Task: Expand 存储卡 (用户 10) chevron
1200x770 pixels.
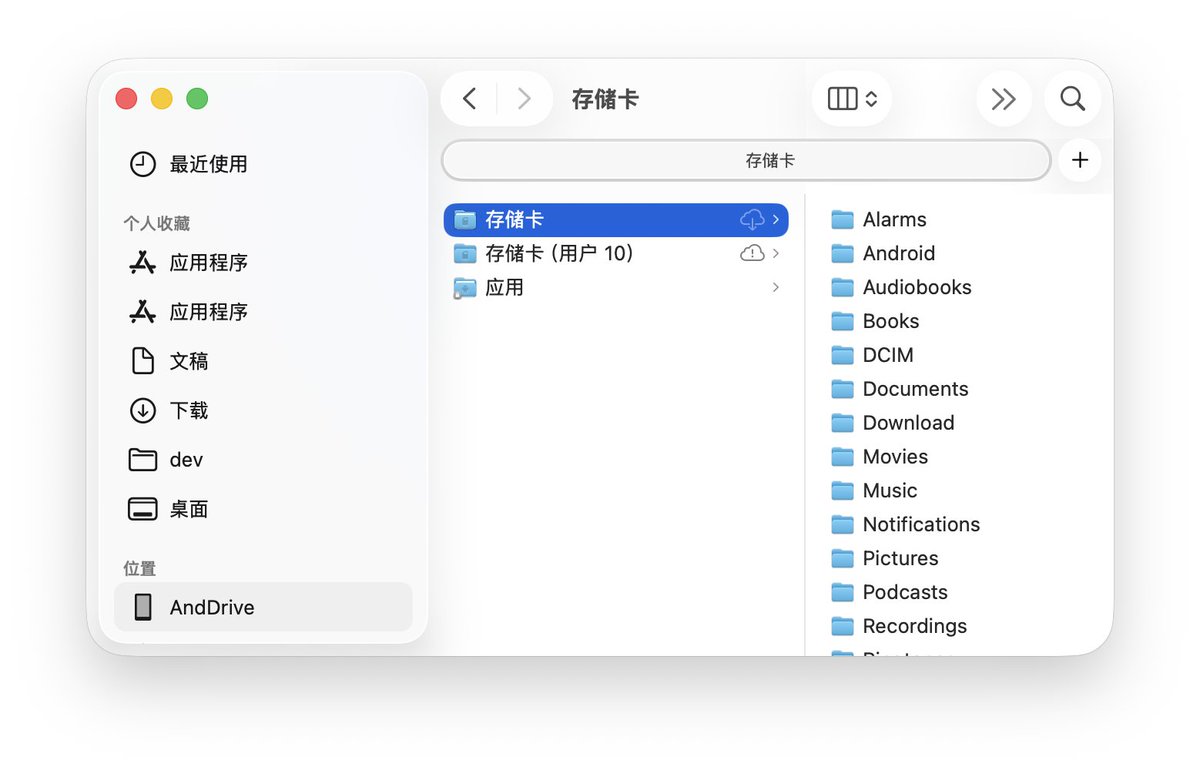Action: click(x=776, y=253)
